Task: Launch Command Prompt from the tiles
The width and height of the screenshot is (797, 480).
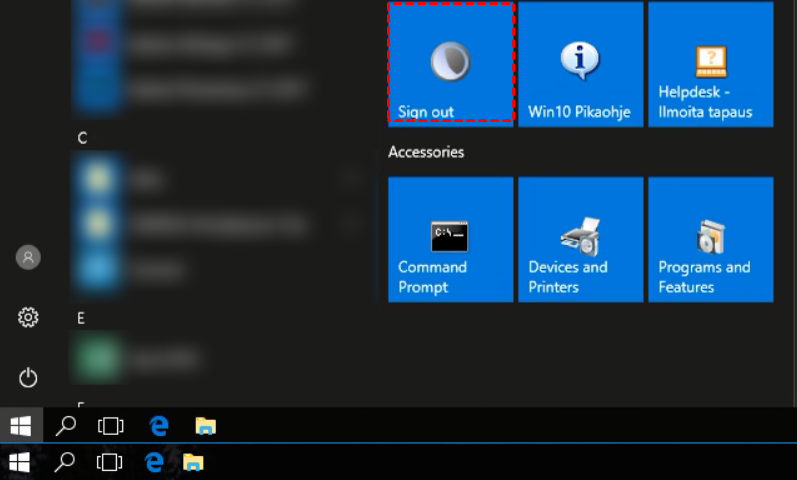Action: tap(450, 240)
